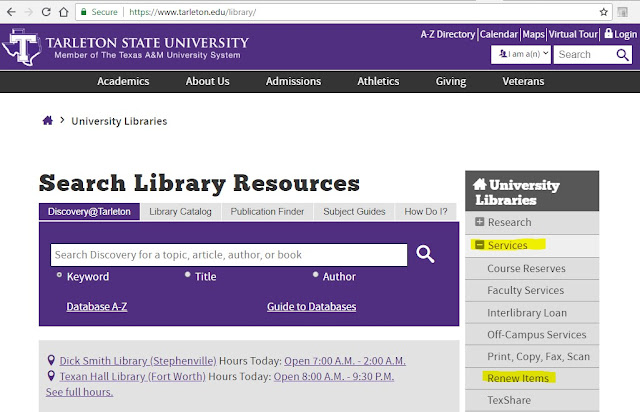Open the Dick Smith Library (Stephenville) link

tap(138, 361)
